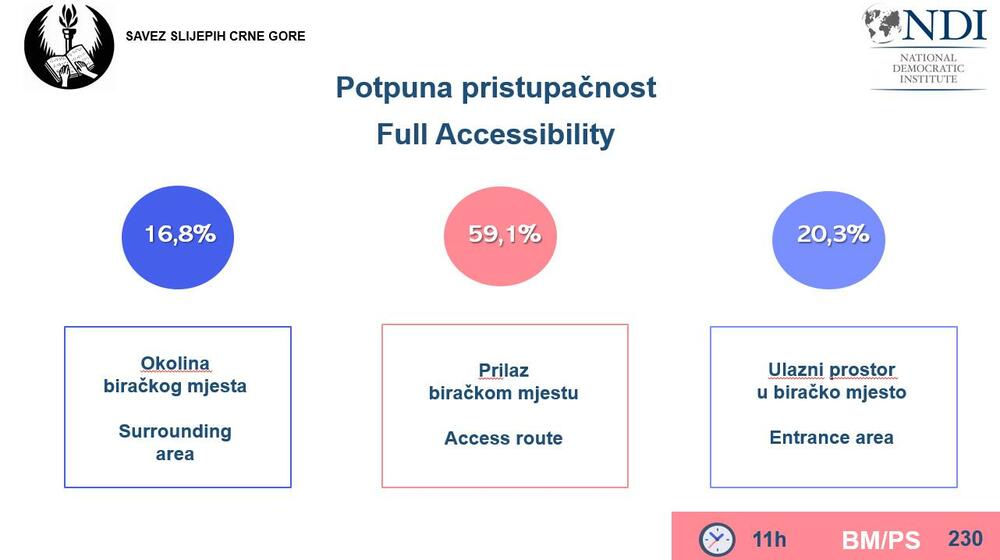
Task: Click the "BM/PS" label in footer
Action: point(880,541)
